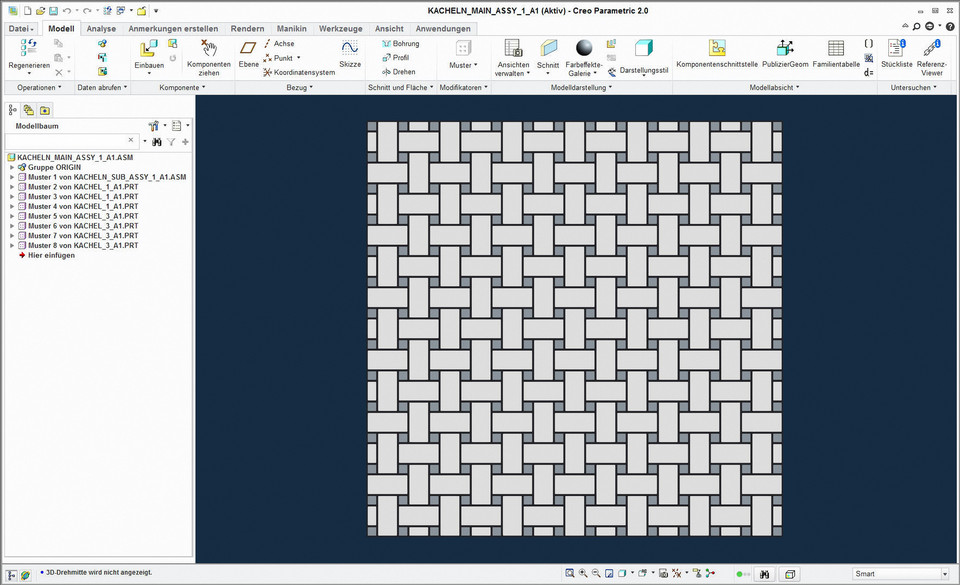Viewport: 960px width, 585px height.
Task: Select Muster 5 von KACHEL_3_A1.PRT
Action: click(x=82, y=216)
